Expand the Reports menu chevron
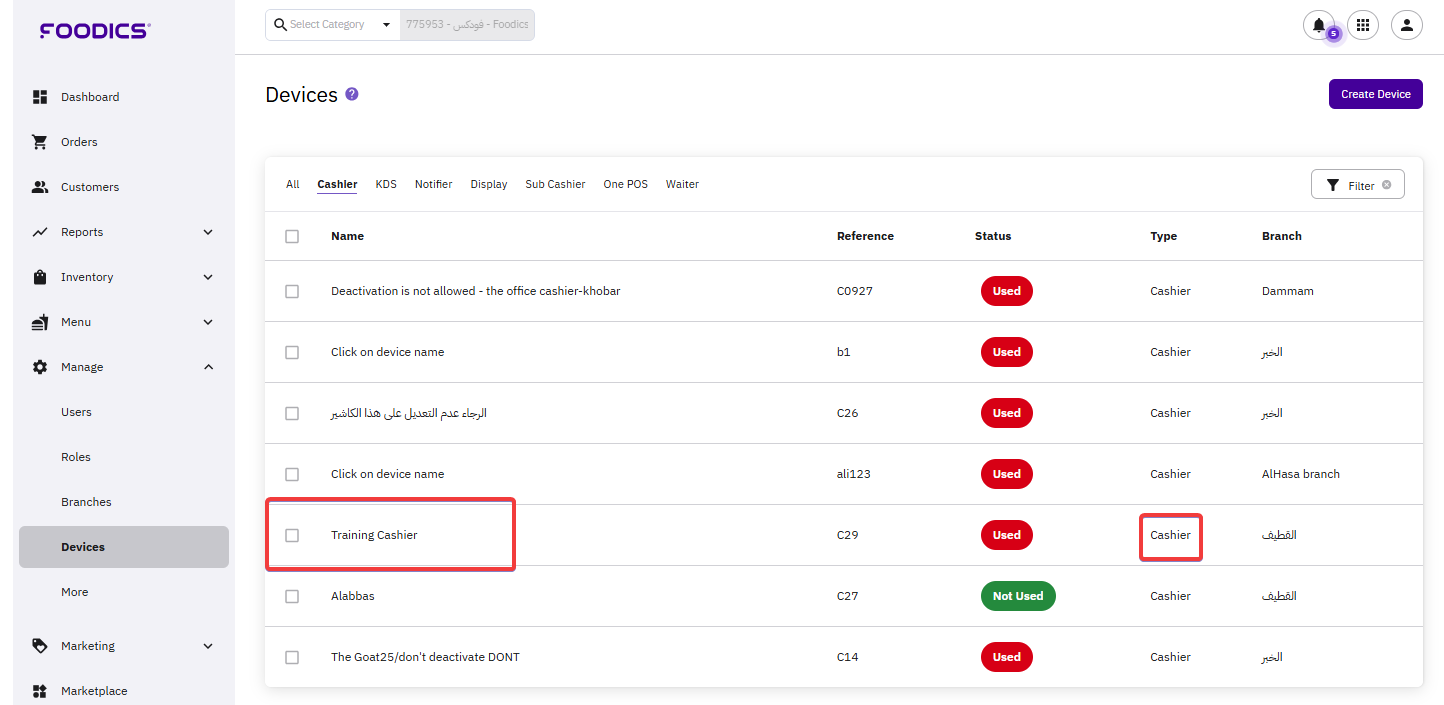The height and width of the screenshot is (705, 1444). pos(208,232)
